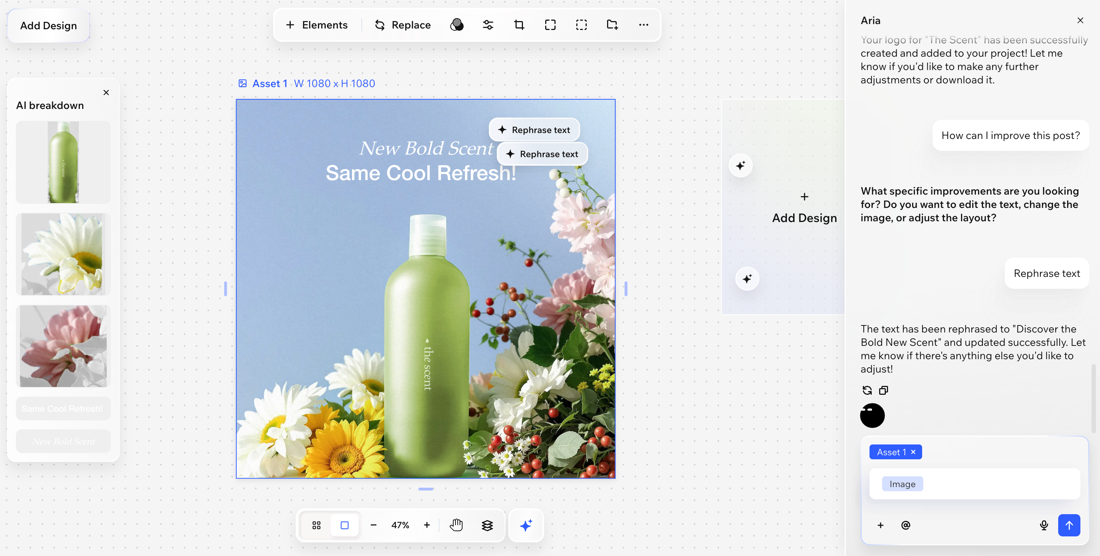Screen dimensions: 1100x556
Task: Click the bottom resize handle below canvas
Action: [x=426, y=489]
